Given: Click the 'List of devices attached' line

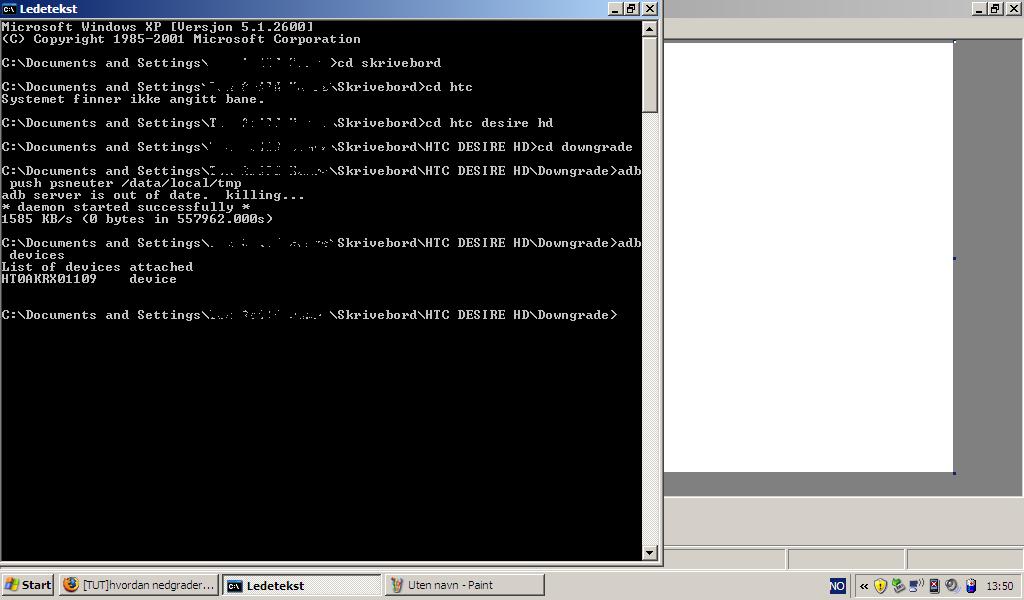Looking at the screenshot, I should coord(97,267).
